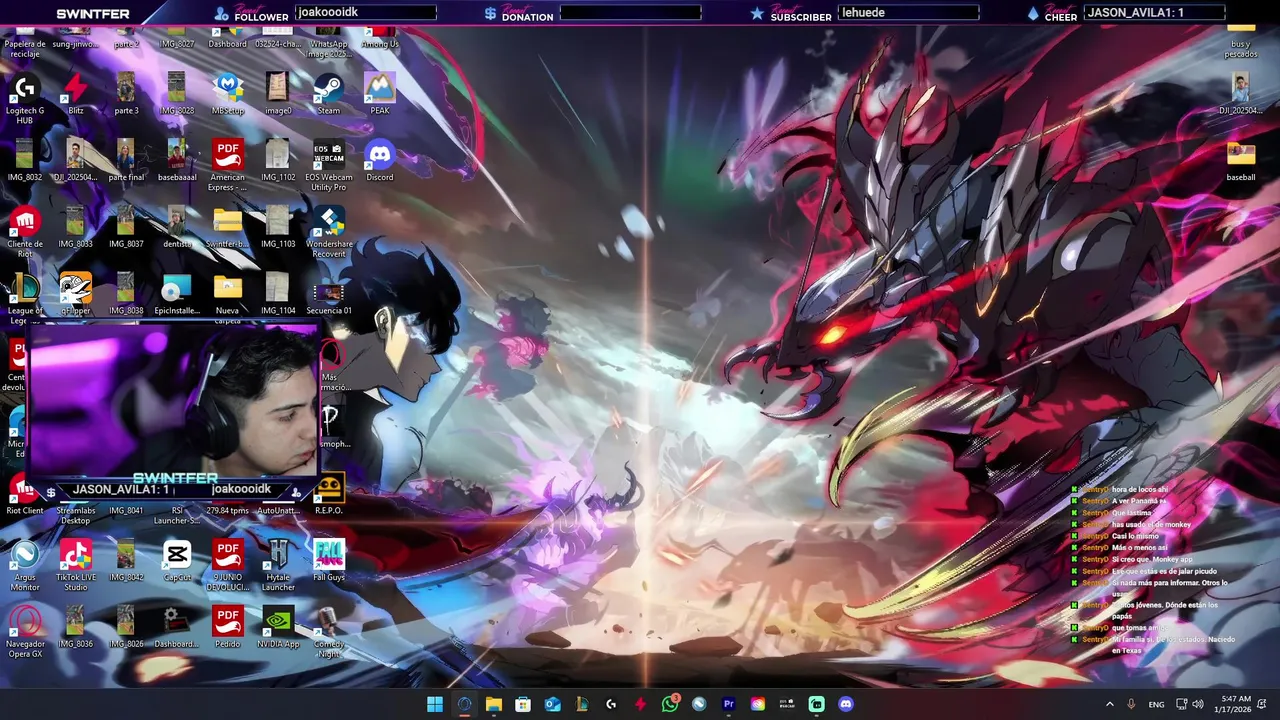Screen dimensions: 1280x720
Task: Select the parte final video thumbnail
Action: (x=126, y=161)
